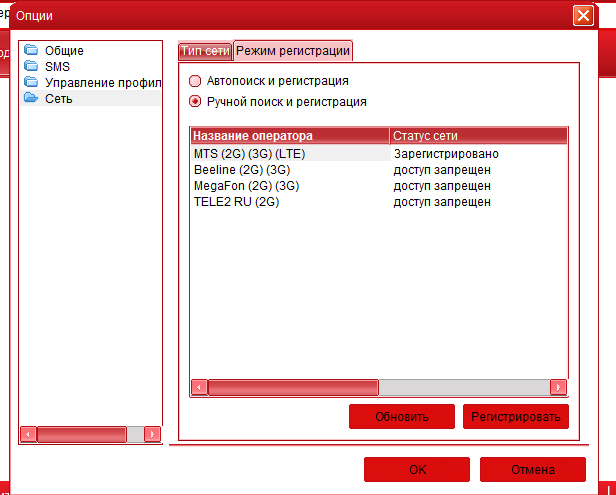Click operator list right scroll arrow
This screenshot has height=495, width=616.
[x=558, y=388]
